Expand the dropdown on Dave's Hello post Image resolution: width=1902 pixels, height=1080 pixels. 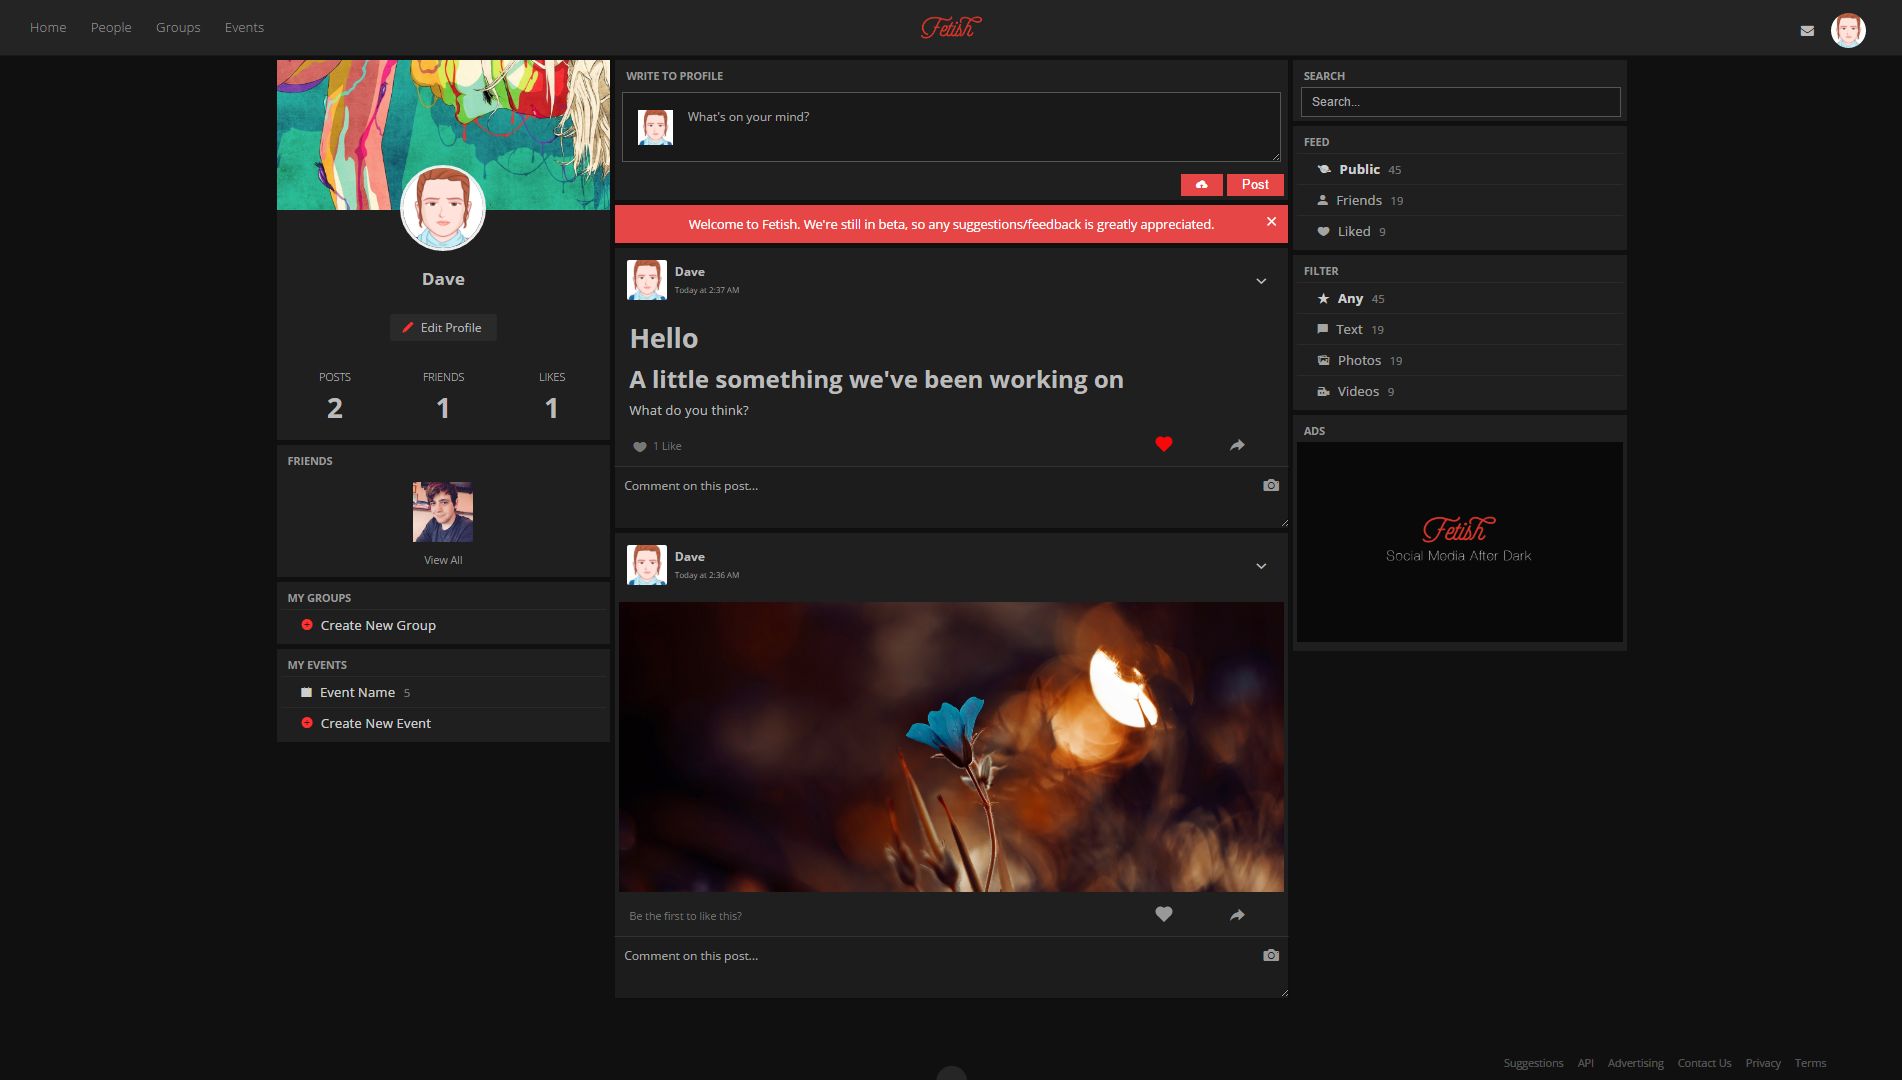tap(1260, 281)
